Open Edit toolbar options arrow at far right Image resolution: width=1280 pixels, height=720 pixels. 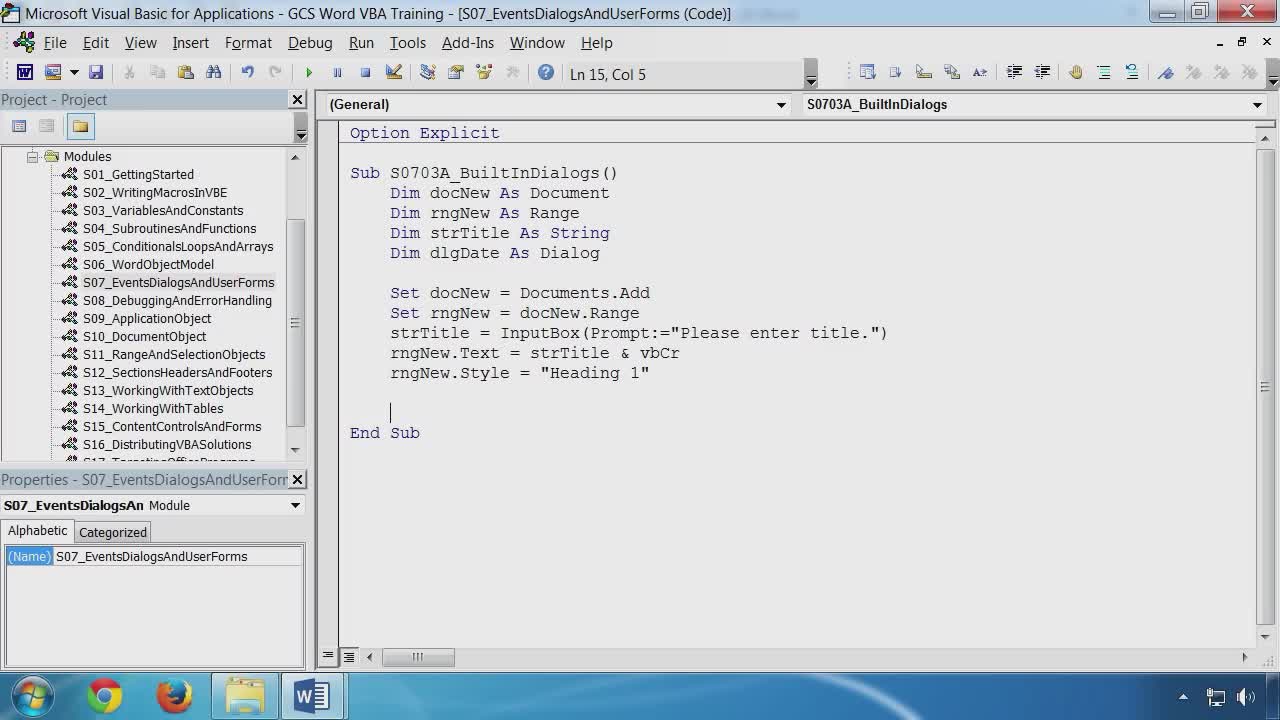[1273, 76]
